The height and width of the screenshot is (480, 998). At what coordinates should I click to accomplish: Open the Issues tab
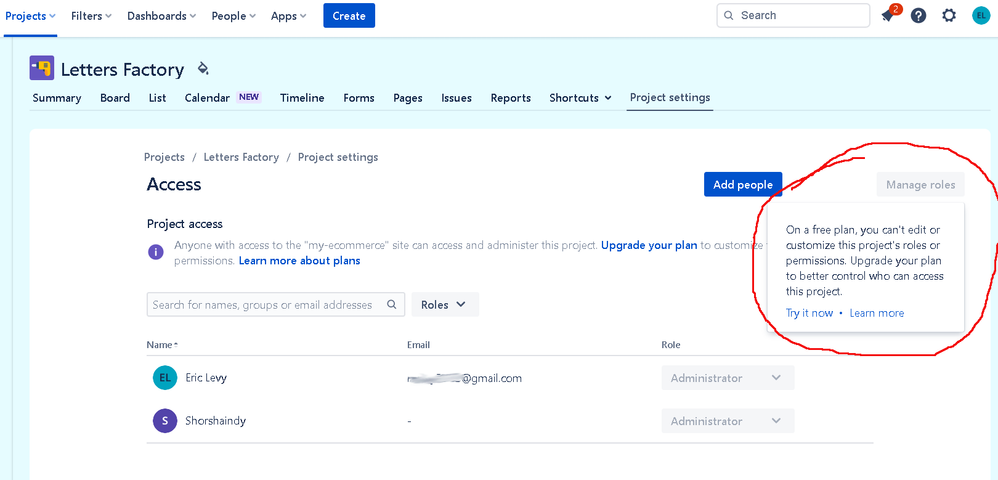456,98
